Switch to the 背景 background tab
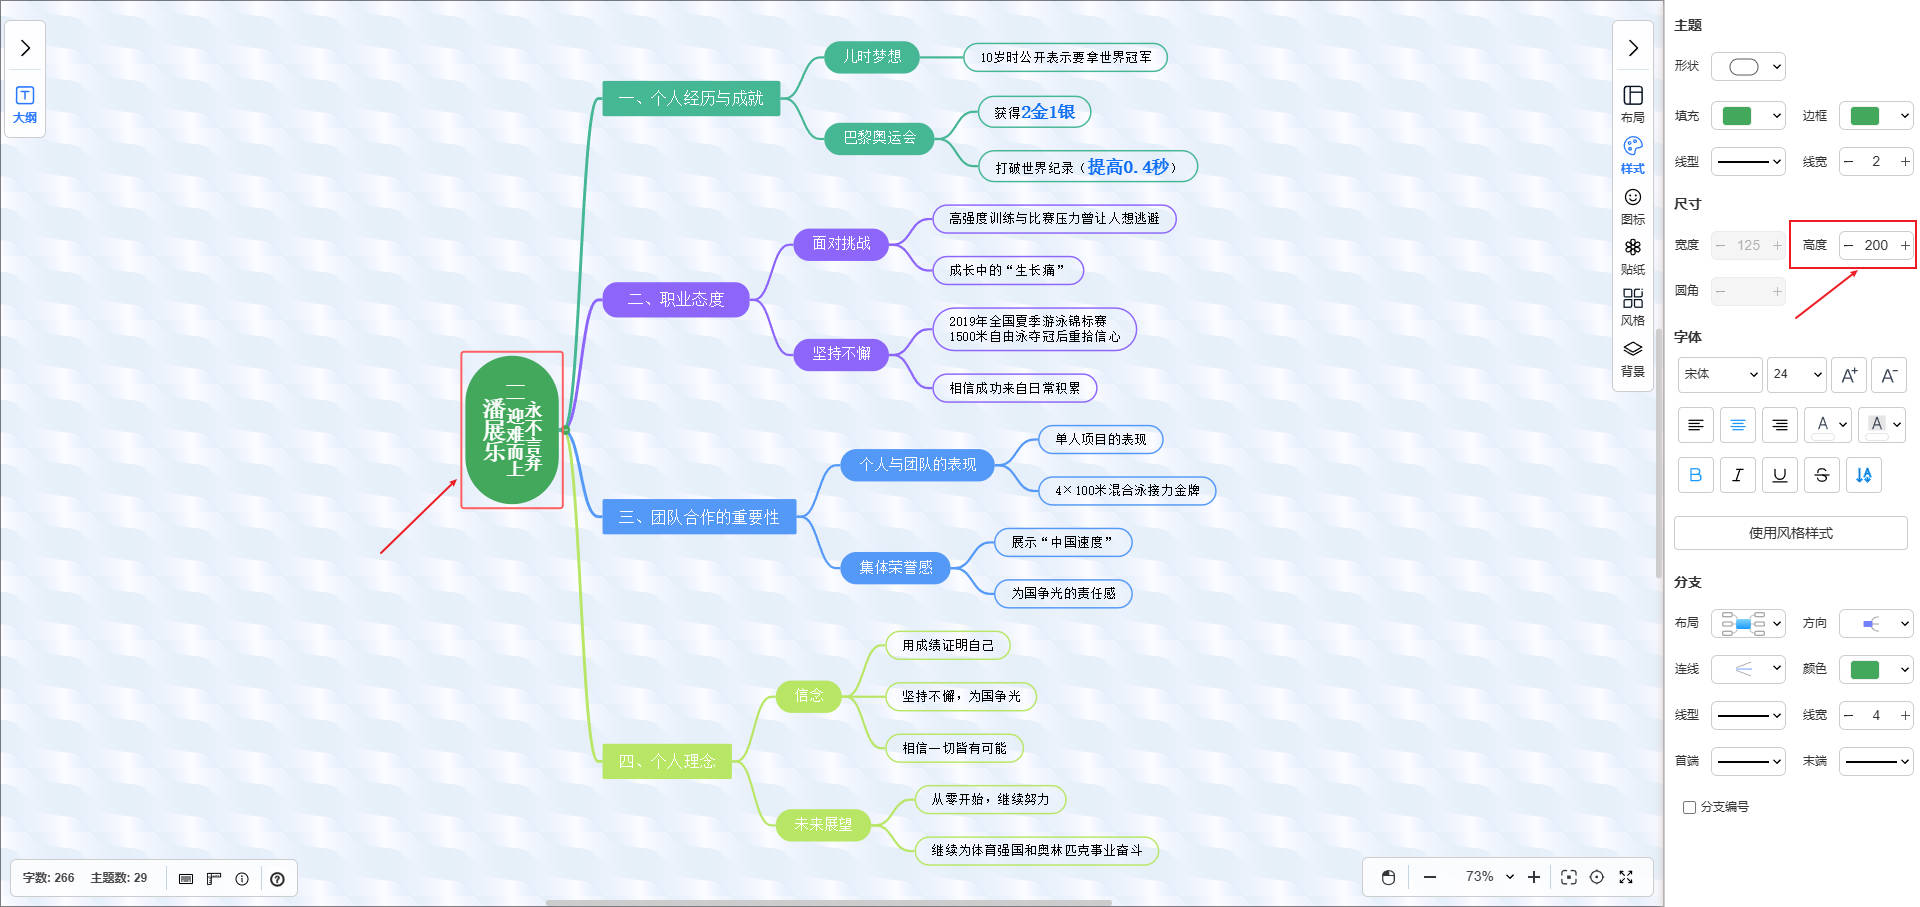Image resolution: width=1920 pixels, height=907 pixels. point(1632,357)
